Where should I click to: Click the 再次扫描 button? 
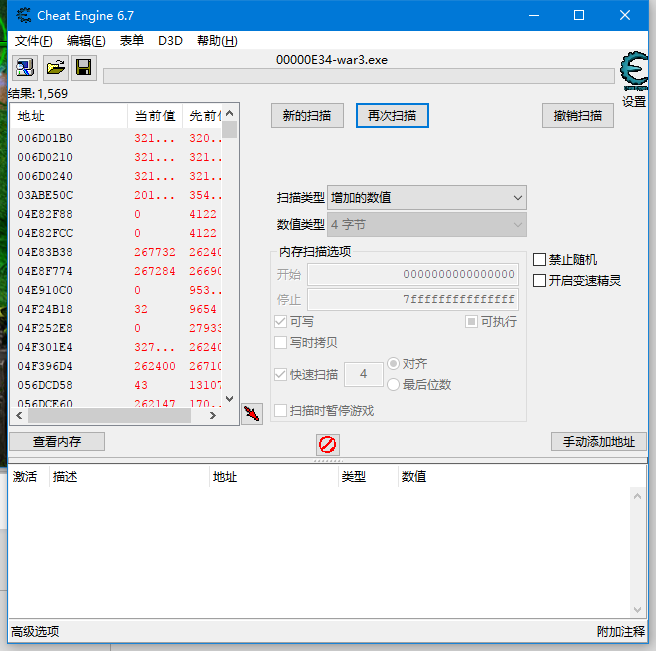point(392,115)
